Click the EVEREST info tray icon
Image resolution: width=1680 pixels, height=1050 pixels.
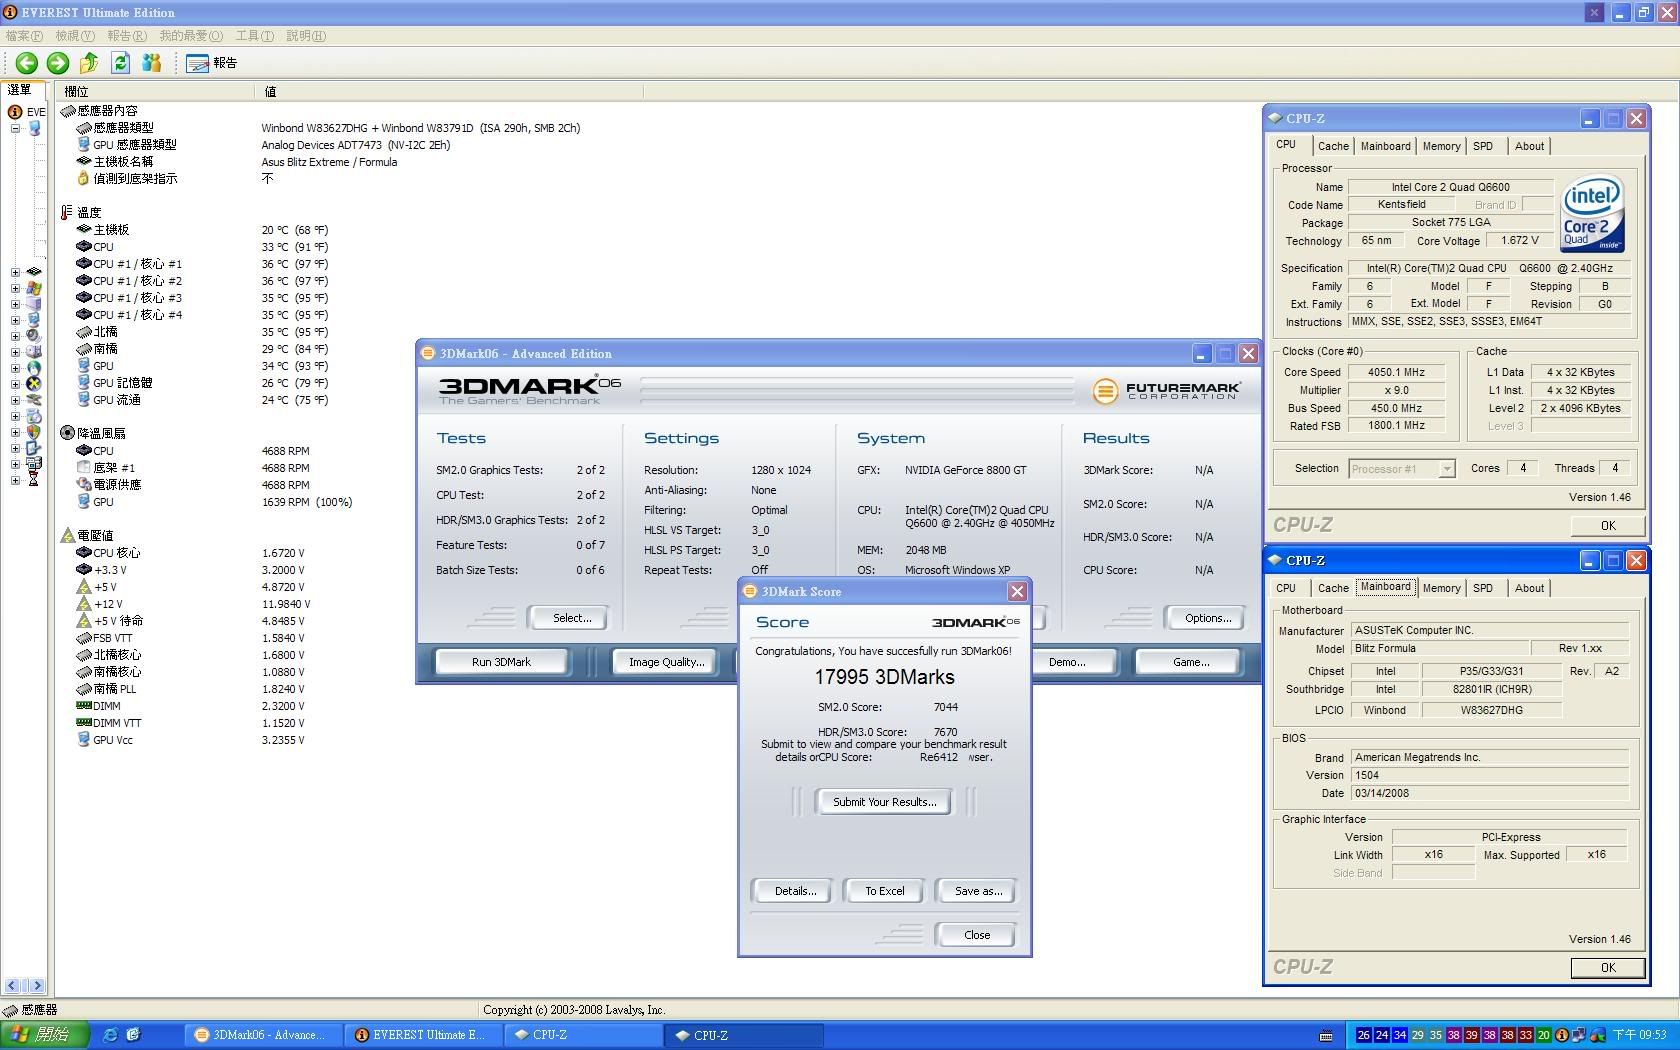pos(1561,1035)
